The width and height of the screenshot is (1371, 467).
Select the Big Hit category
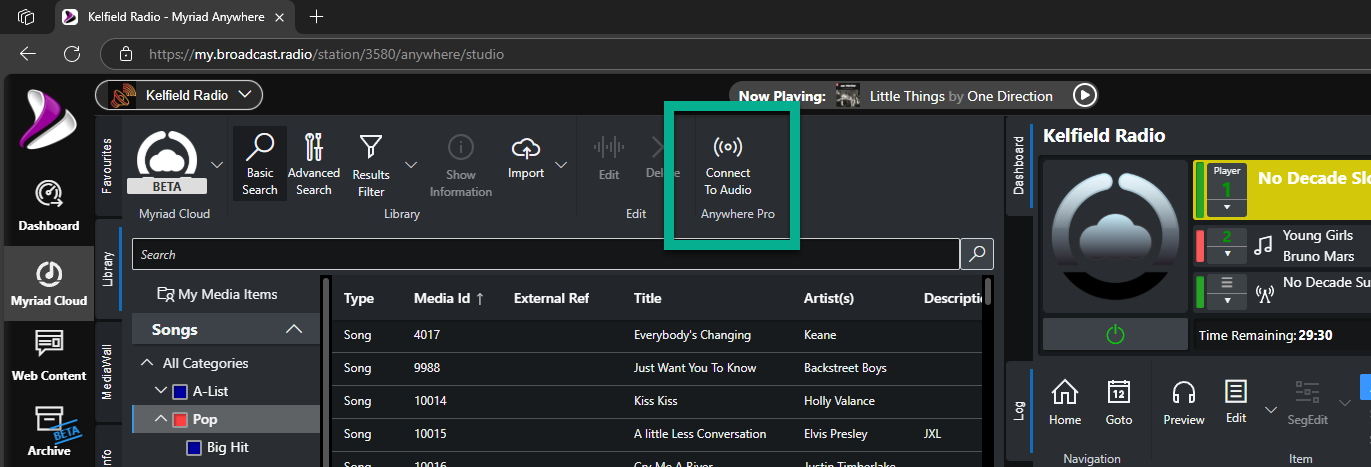coord(227,447)
